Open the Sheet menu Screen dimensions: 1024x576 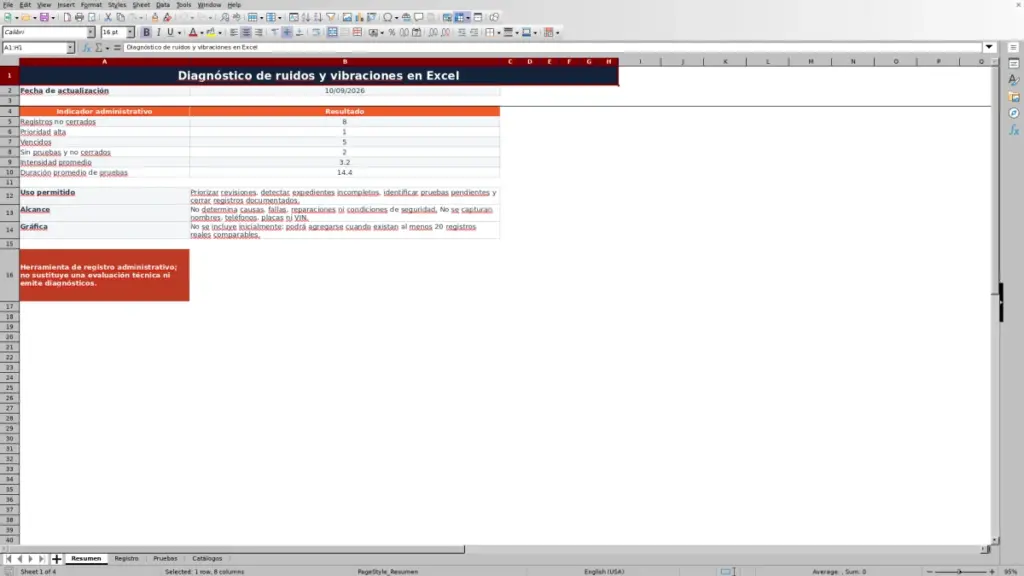pos(141,5)
